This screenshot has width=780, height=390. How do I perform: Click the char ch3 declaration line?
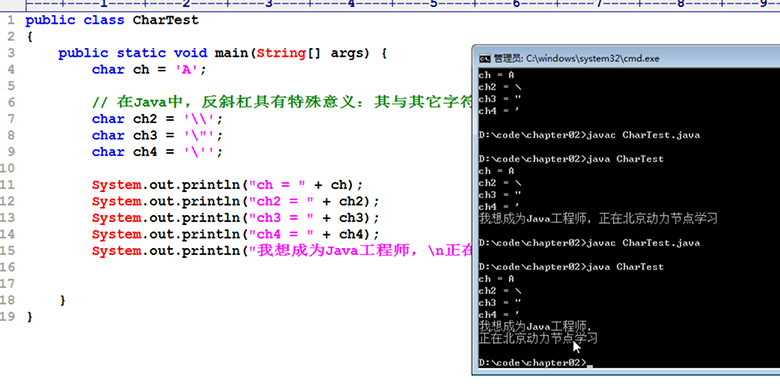(x=157, y=135)
